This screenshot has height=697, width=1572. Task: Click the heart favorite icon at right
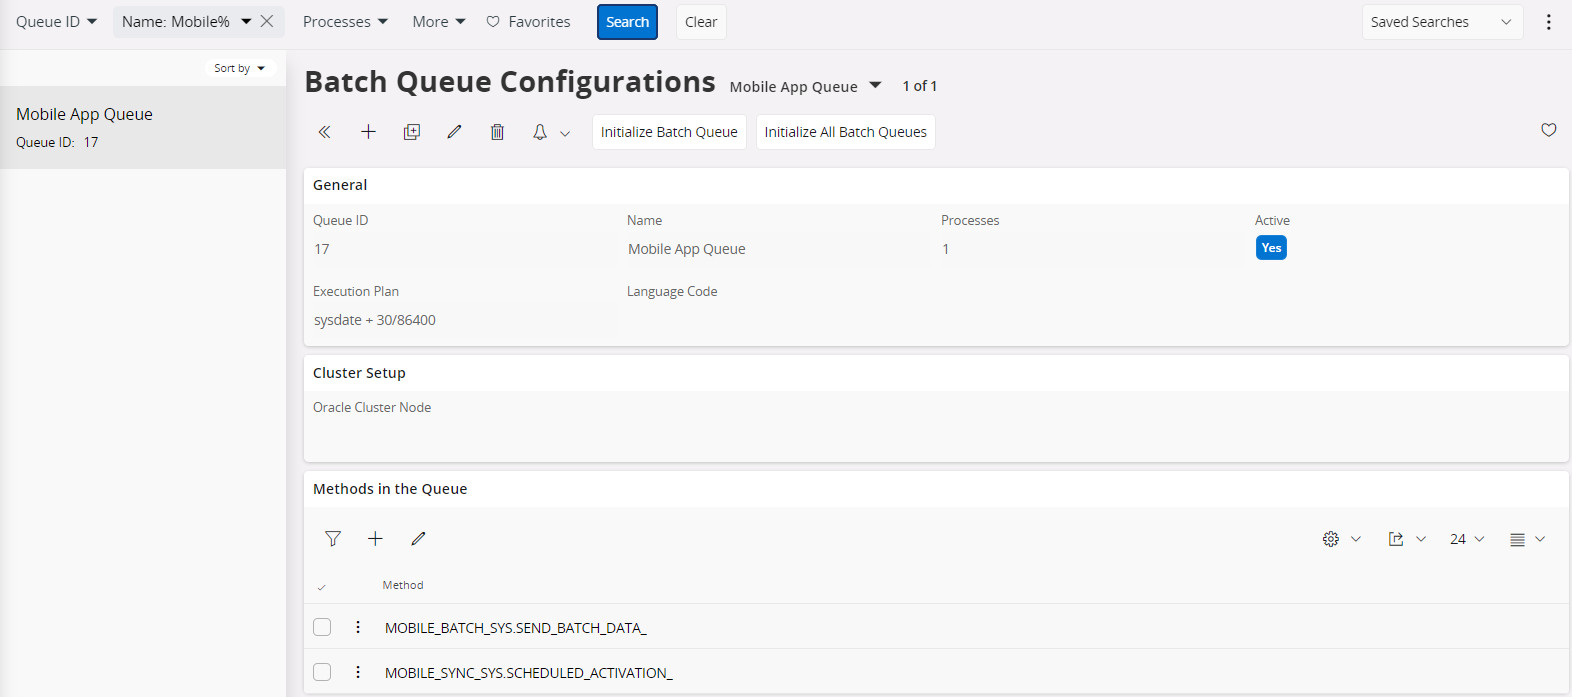coord(1548,130)
